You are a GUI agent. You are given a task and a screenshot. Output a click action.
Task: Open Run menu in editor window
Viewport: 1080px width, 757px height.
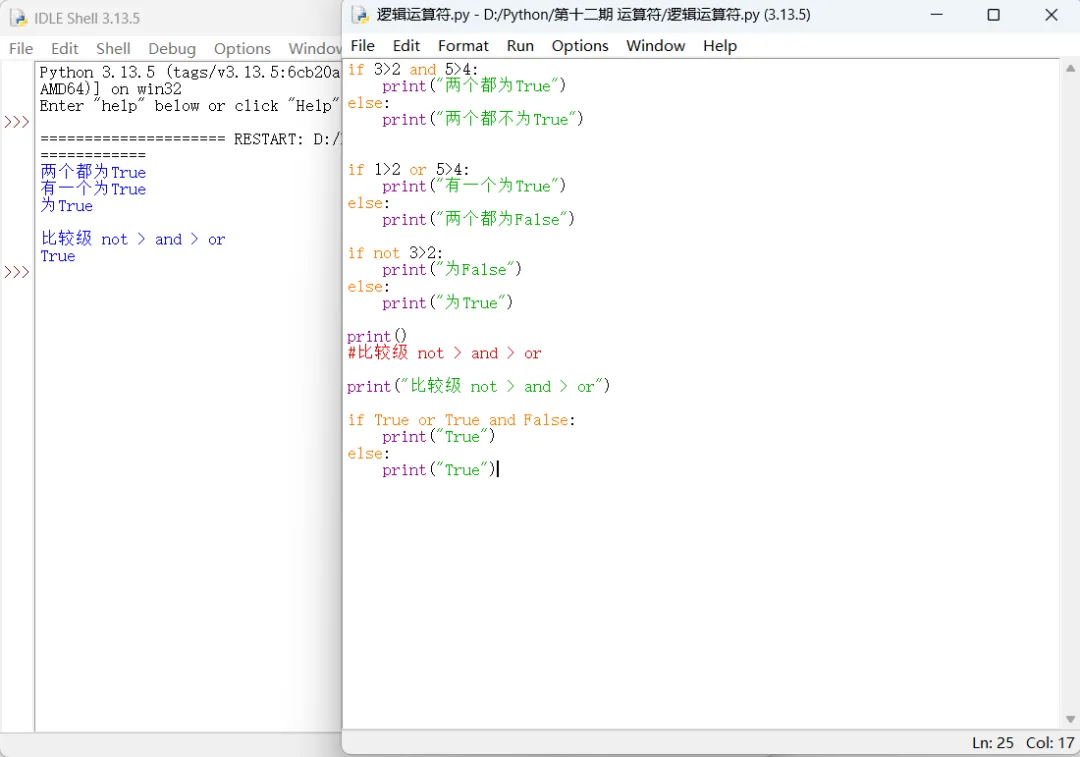click(520, 45)
